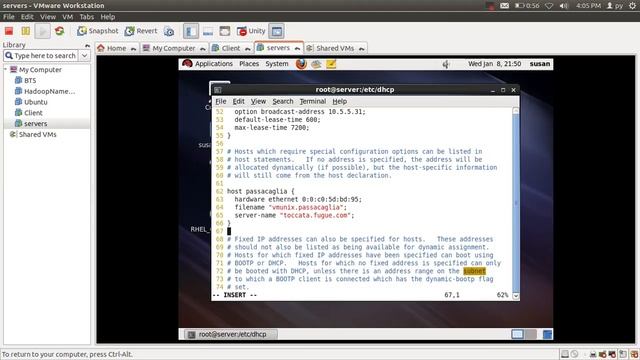Collapse the My Computer tree node
Screen dimensions: 640x360
(x=6, y=69)
